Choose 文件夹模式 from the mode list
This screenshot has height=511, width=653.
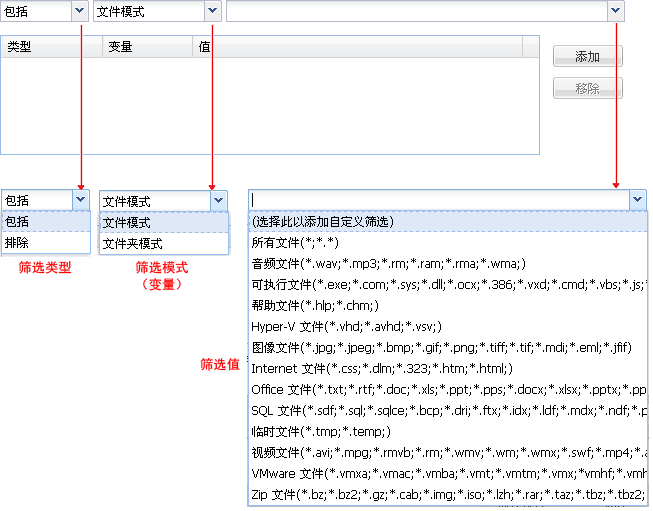click(x=164, y=244)
